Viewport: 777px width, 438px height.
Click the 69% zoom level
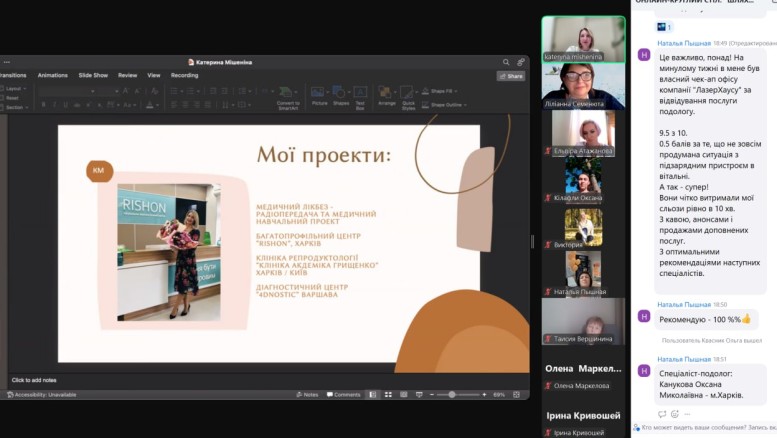(x=499, y=394)
